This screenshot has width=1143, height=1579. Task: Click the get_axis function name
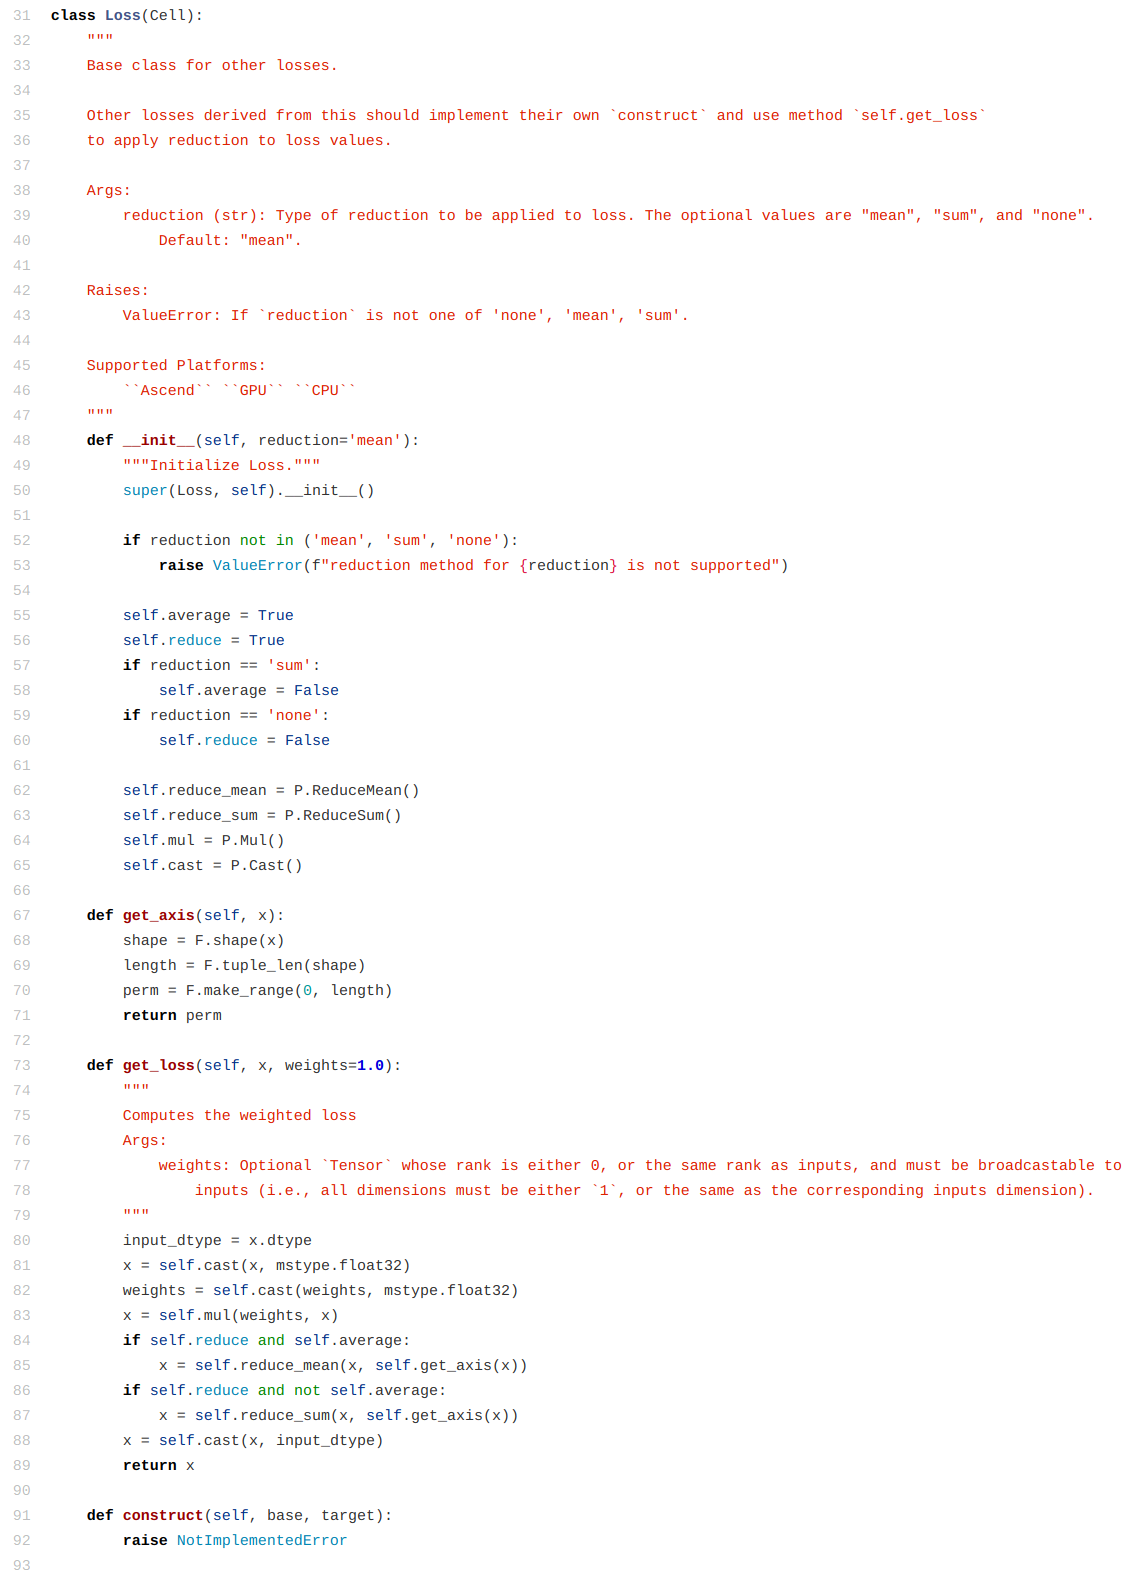(159, 916)
